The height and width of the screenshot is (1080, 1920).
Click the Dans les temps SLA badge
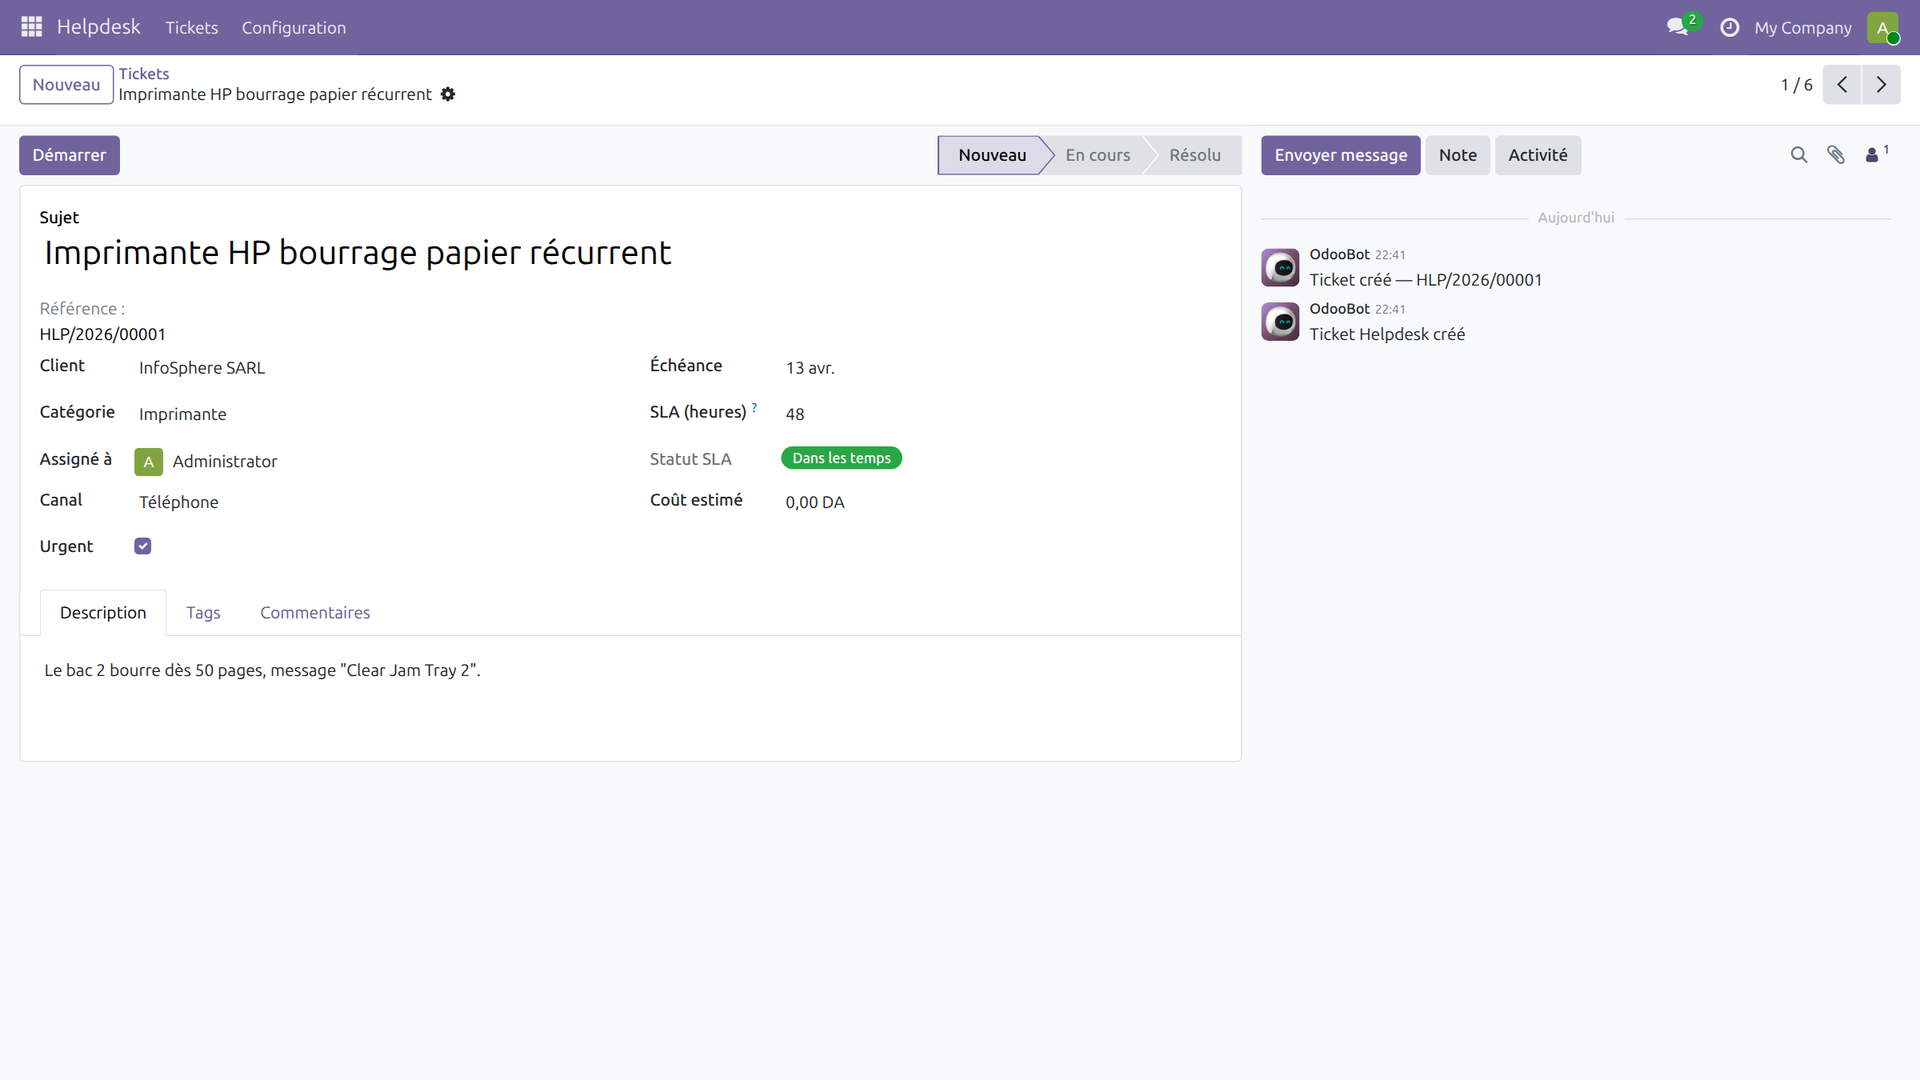coord(841,457)
